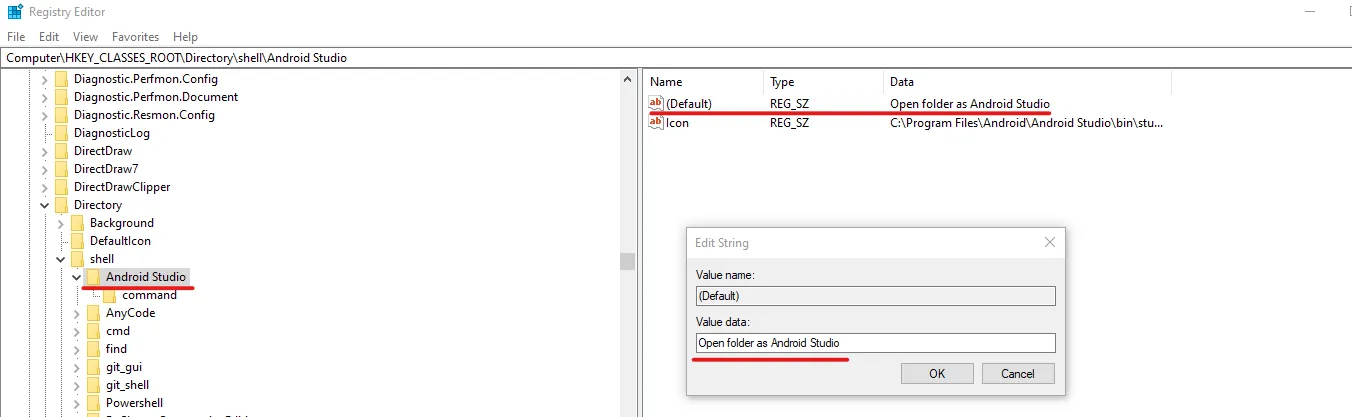Select the Android Studio folder icon
This screenshot has width=1352, height=417.
tap(93, 277)
